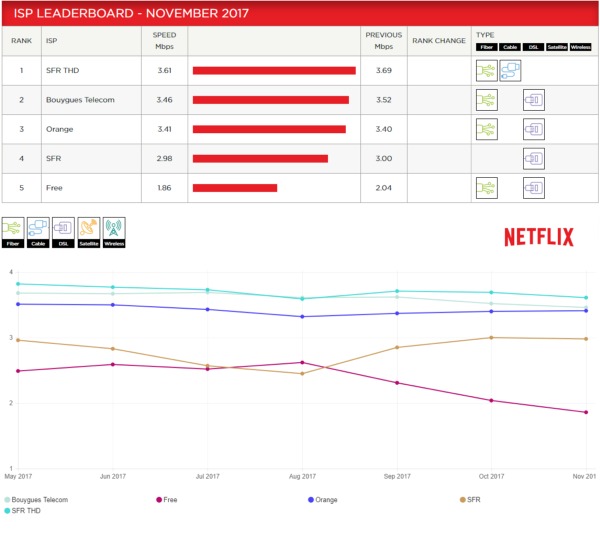600x534 pixels.
Task: Click the Cable icon in SFR THD row
Action: coord(510,71)
